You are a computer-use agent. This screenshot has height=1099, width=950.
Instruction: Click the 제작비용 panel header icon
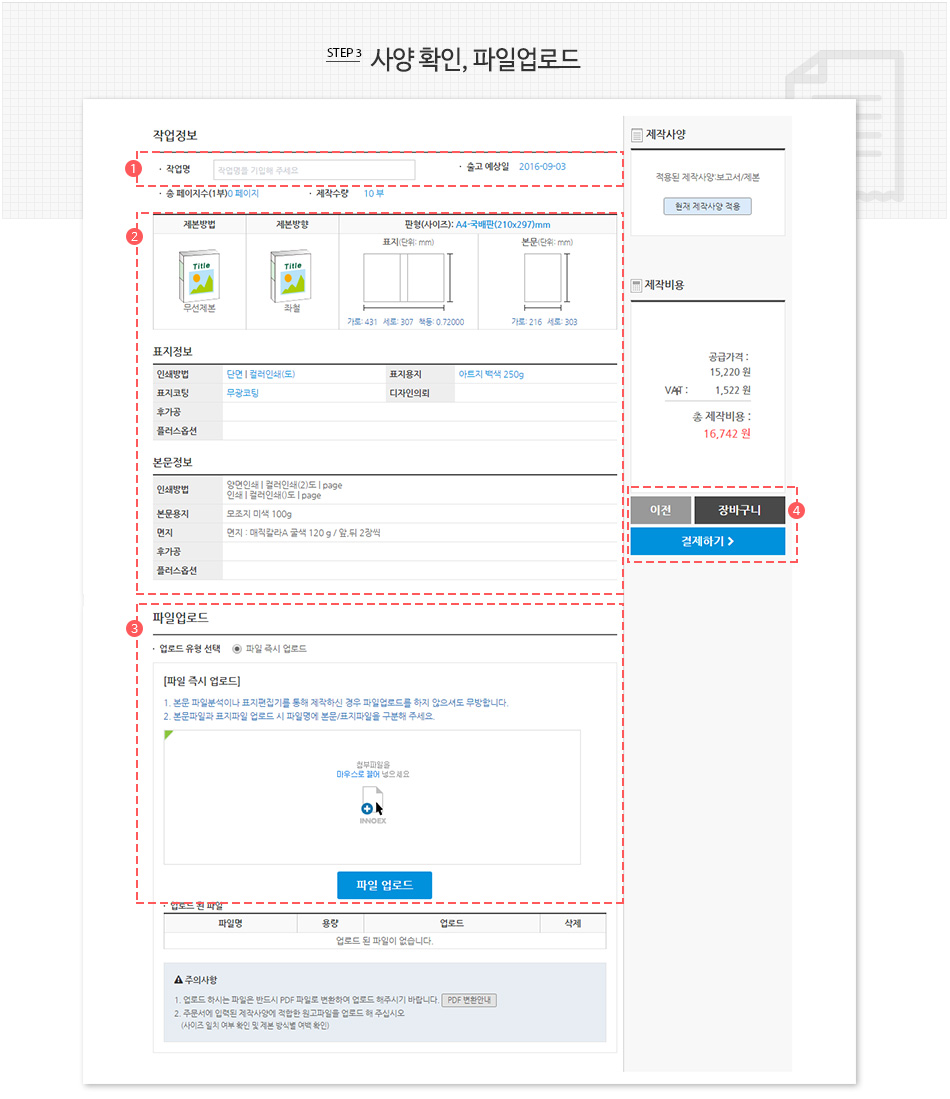(637, 285)
